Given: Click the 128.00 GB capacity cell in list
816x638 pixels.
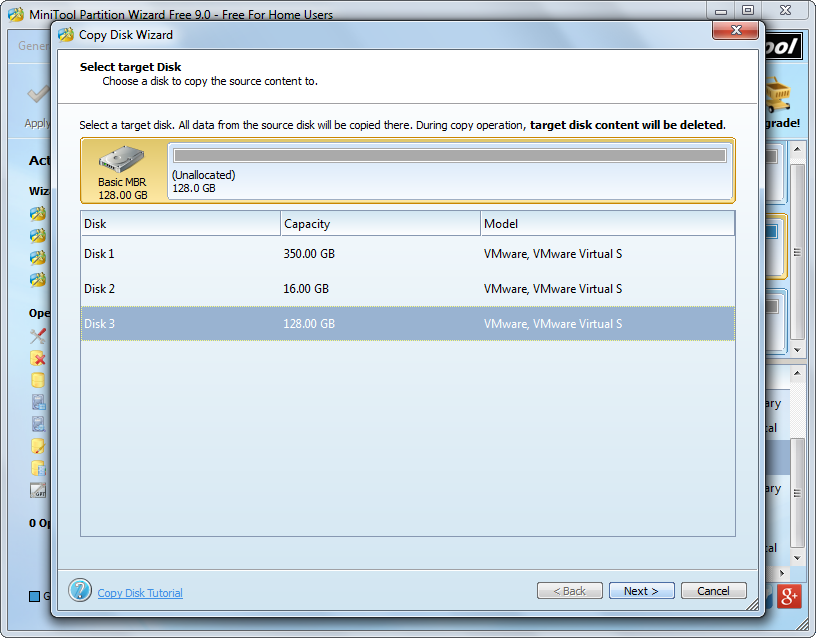Looking at the screenshot, I should tap(309, 324).
